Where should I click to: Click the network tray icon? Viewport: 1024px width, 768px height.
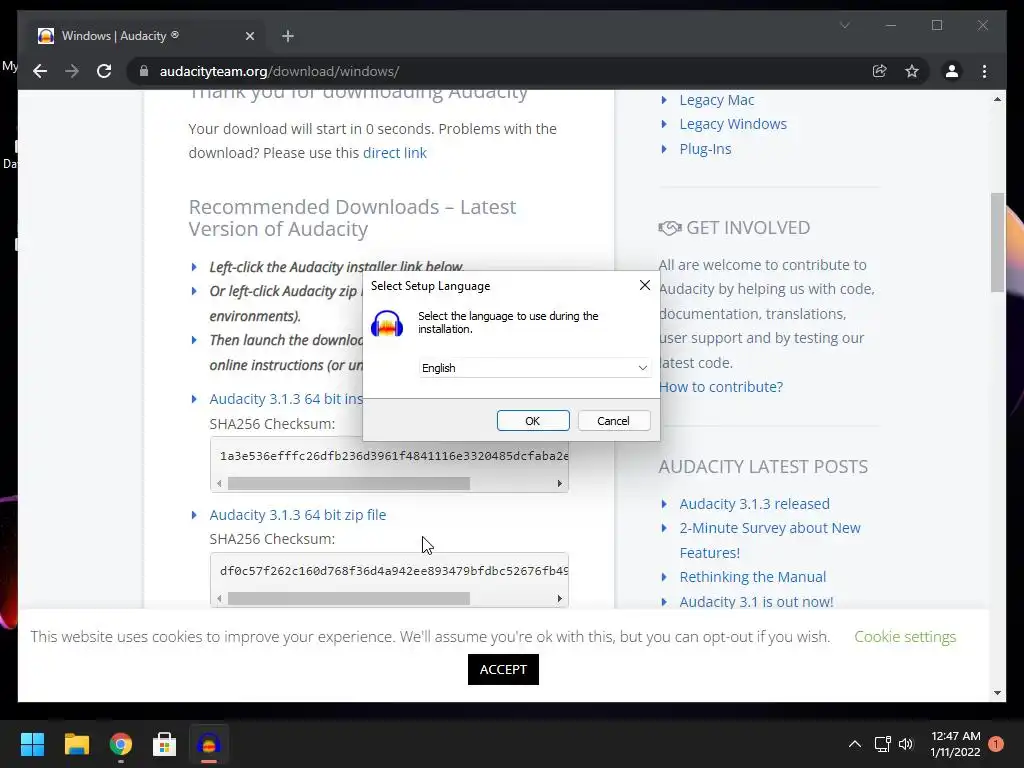click(882, 744)
